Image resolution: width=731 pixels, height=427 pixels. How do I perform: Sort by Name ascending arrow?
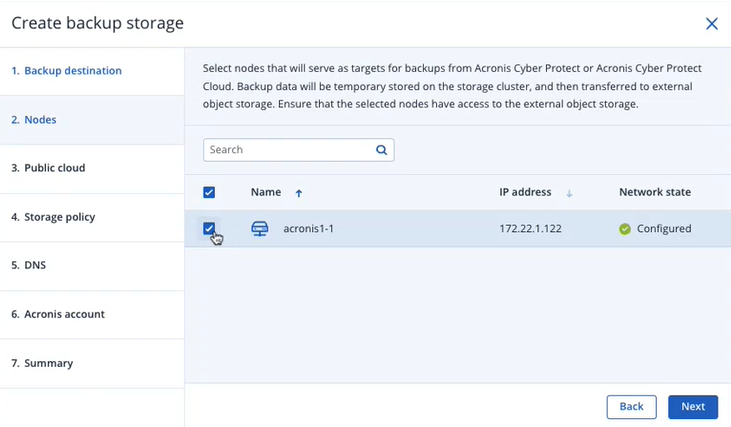pos(299,193)
